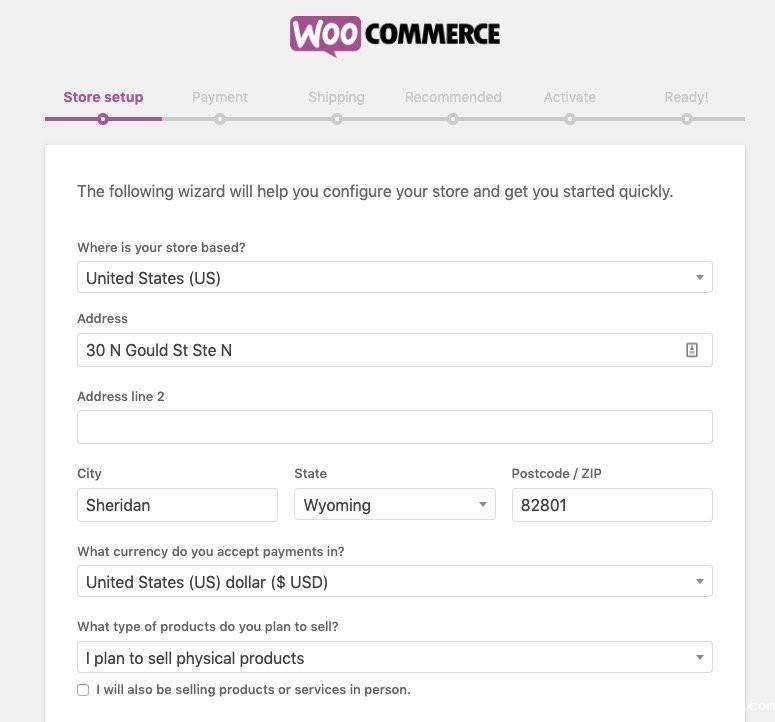Image resolution: width=775 pixels, height=722 pixels.
Task: Click the Postcode / ZIP field
Action: pyautogui.click(x=611, y=505)
